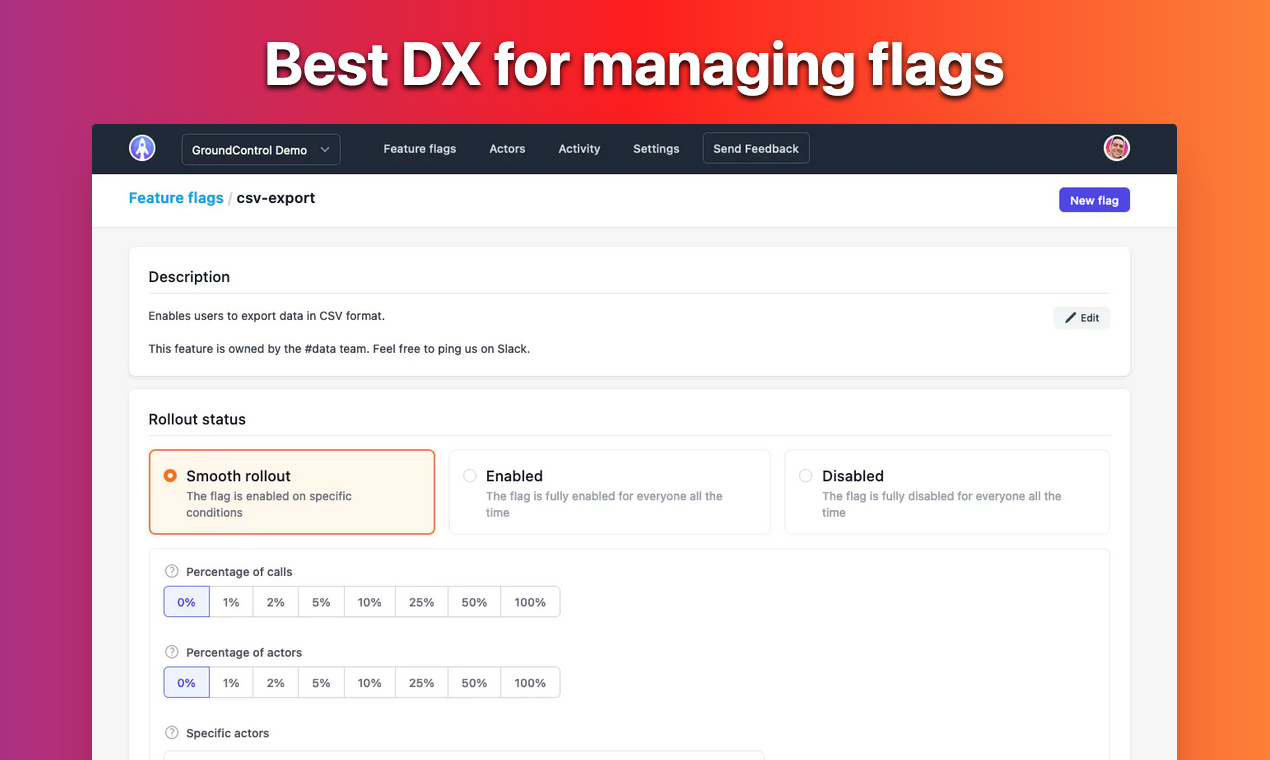The height and width of the screenshot is (760, 1270).
Task: Set Percentage of calls to 5%
Action: click(321, 602)
